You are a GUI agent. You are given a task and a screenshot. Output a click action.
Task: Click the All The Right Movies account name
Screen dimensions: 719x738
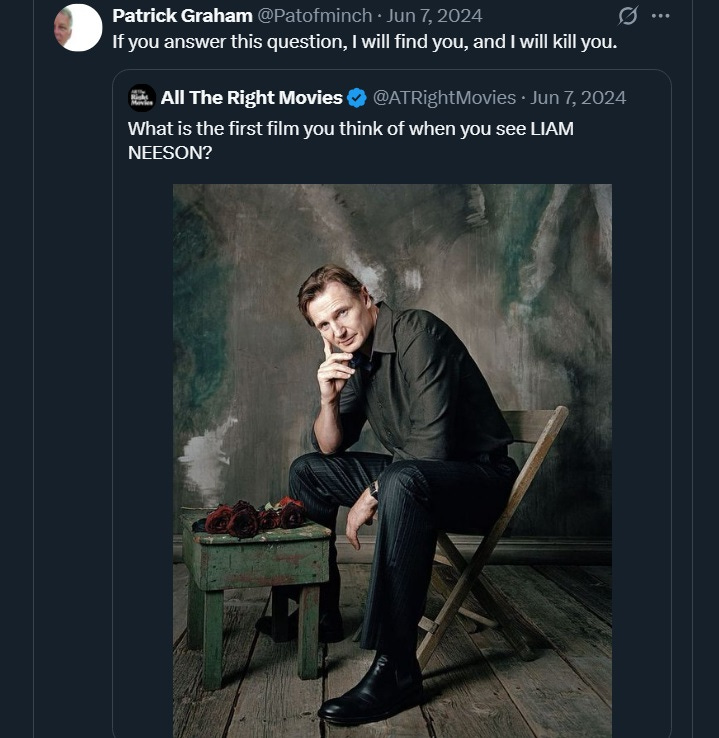[252, 97]
